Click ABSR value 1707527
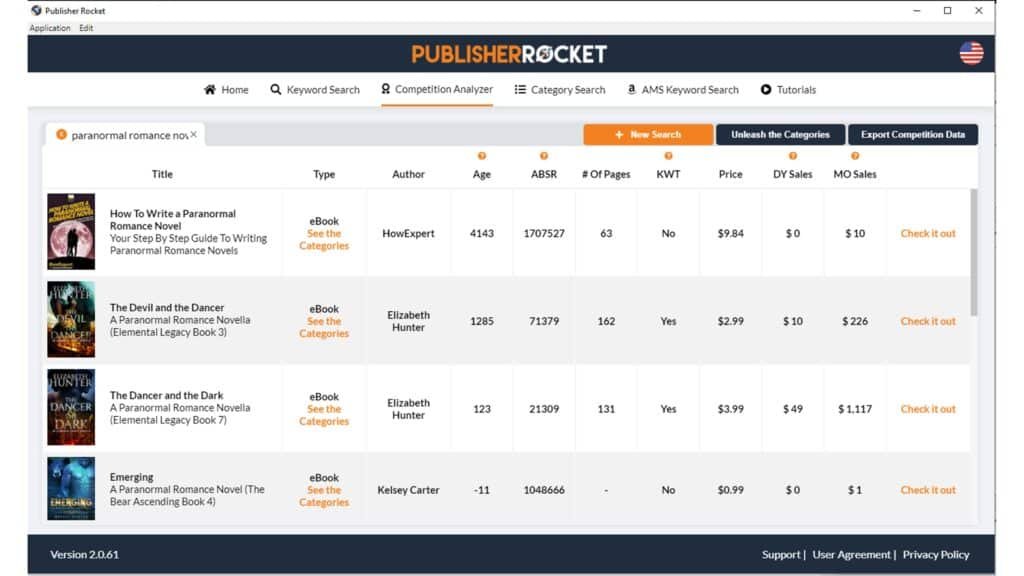The height and width of the screenshot is (576, 1024). coord(544,233)
